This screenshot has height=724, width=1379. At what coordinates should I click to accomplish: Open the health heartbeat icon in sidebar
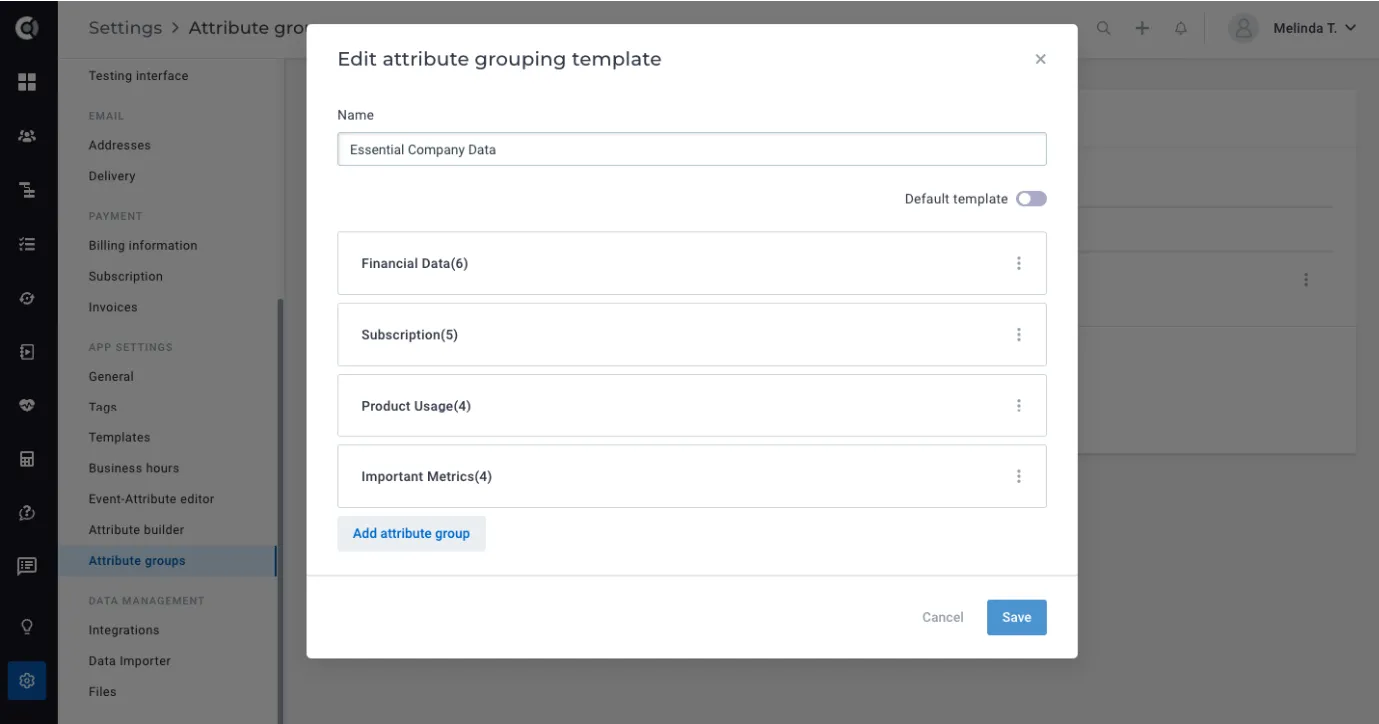(x=27, y=405)
